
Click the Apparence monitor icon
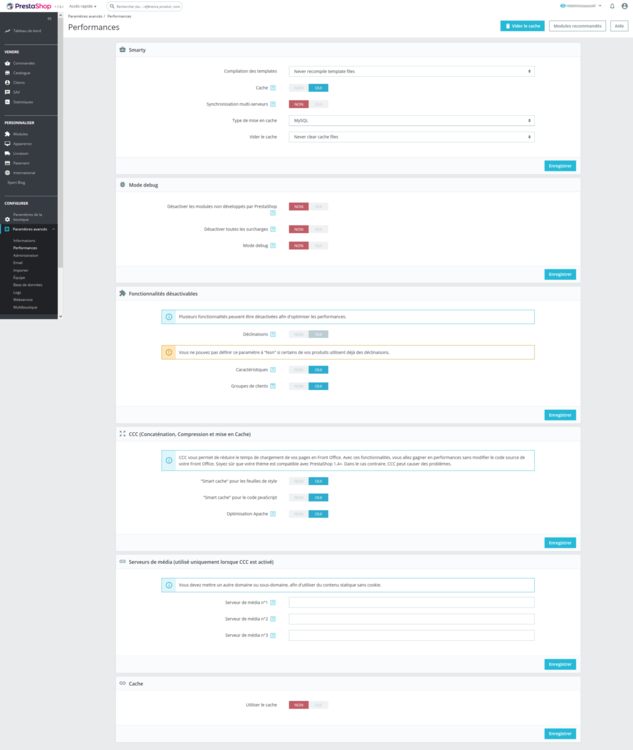tap(7, 143)
